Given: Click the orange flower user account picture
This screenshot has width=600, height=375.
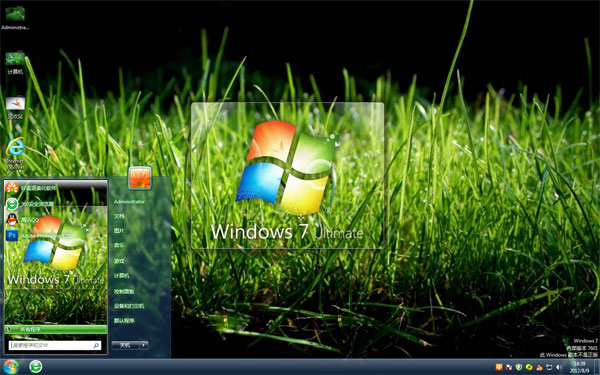Looking at the screenshot, I should [x=140, y=178].
